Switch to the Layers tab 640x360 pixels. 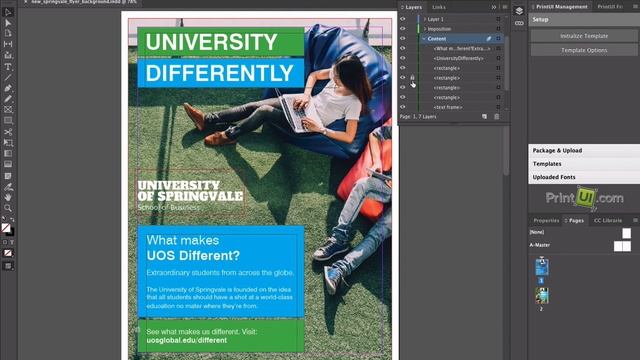click(x=411, y=7)
